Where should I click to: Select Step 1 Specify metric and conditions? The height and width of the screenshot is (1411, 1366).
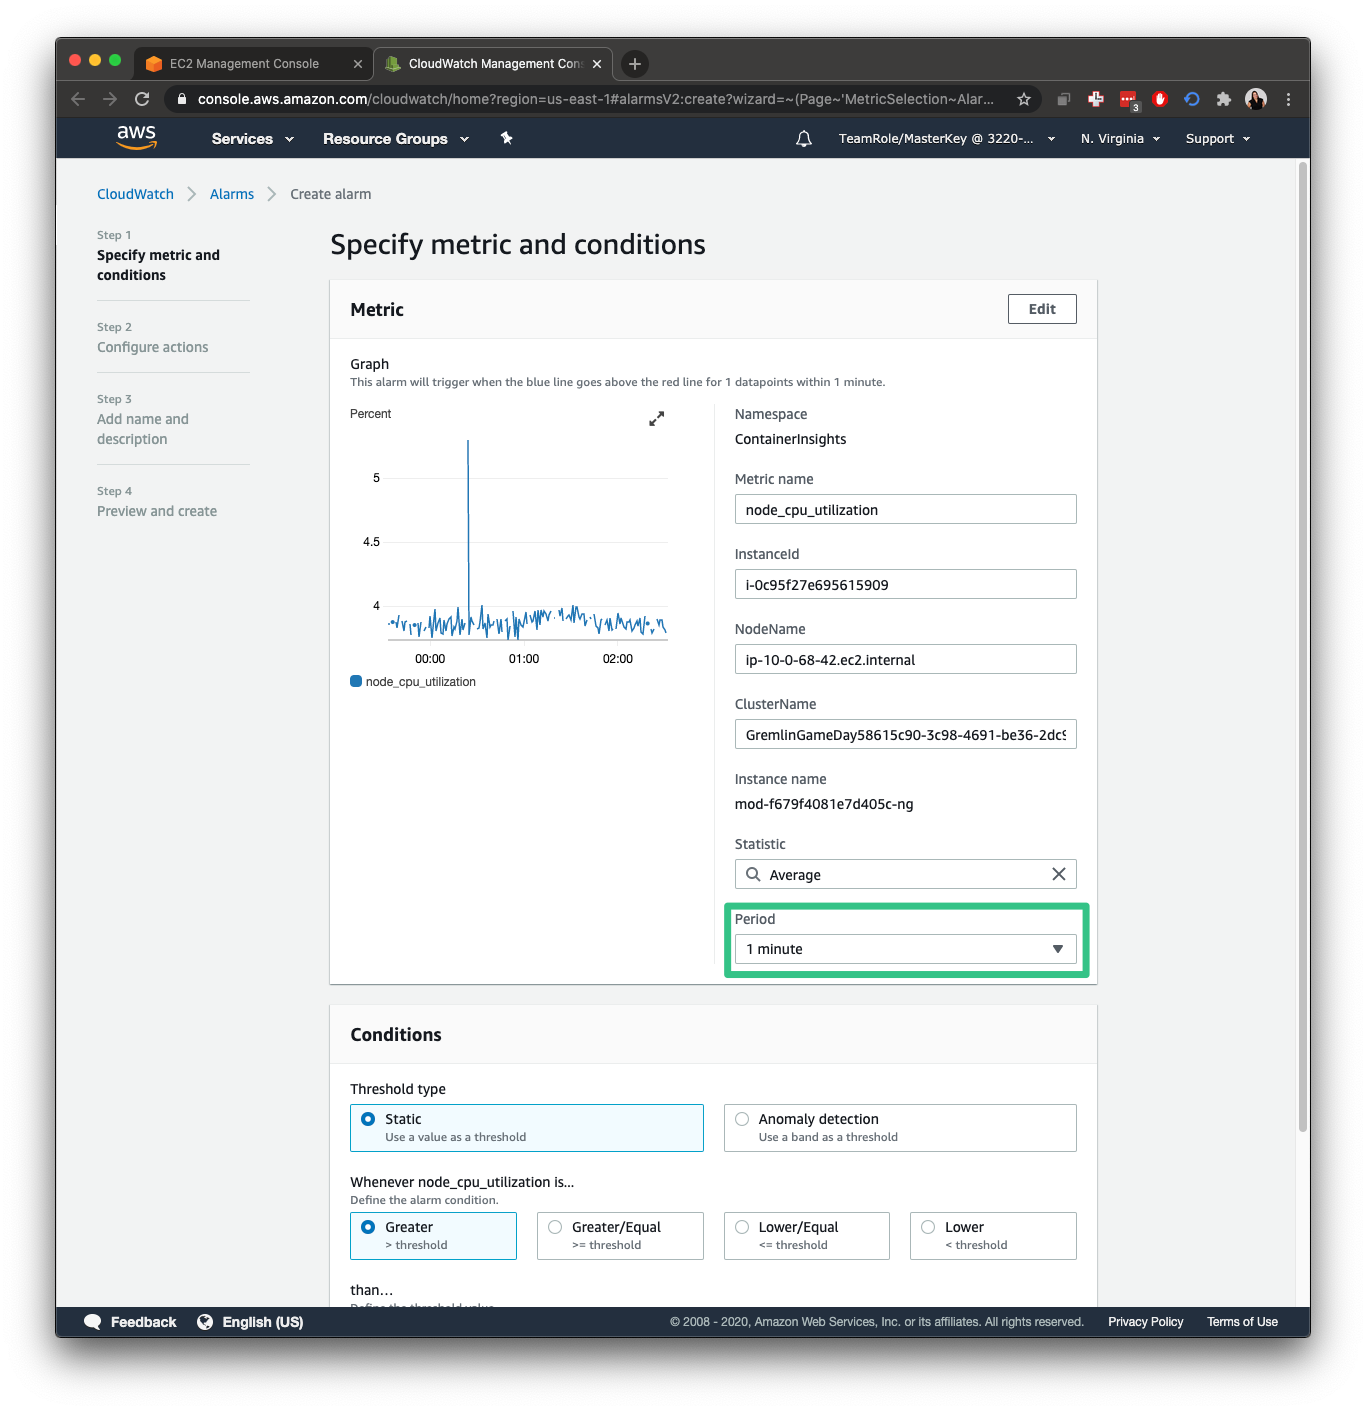158,265
